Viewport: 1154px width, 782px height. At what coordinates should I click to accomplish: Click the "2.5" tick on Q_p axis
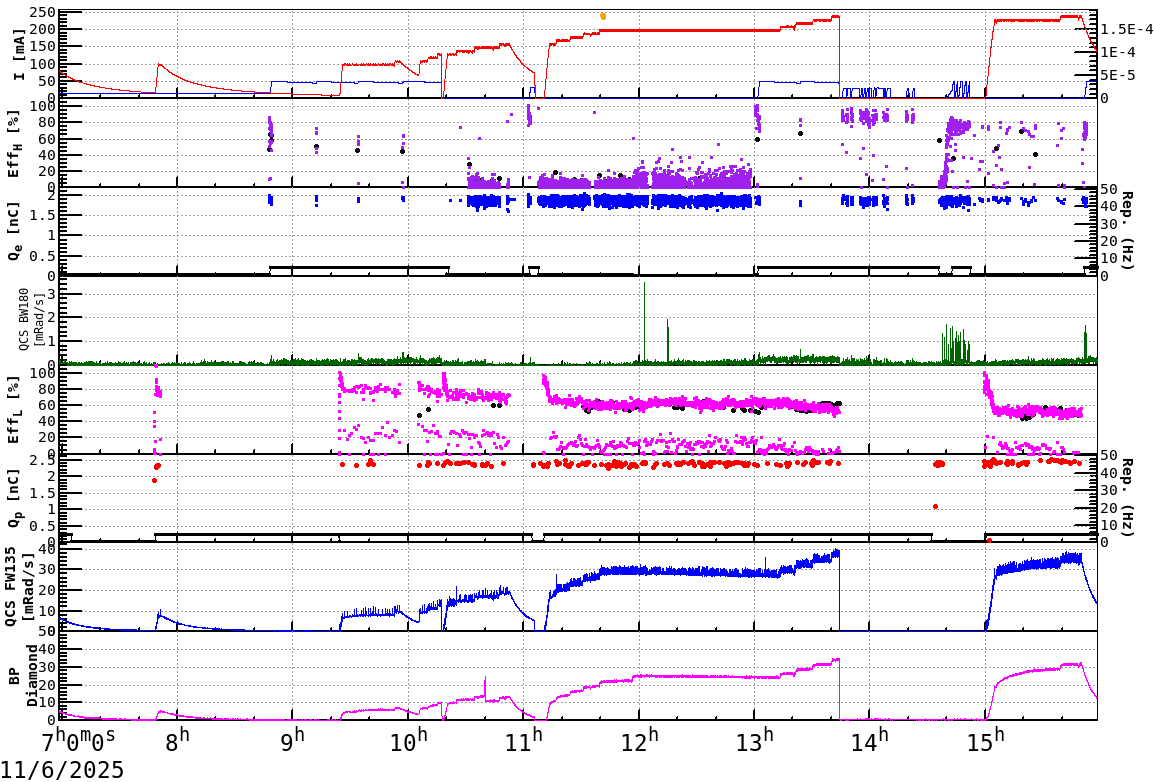(x=43, y=460)
